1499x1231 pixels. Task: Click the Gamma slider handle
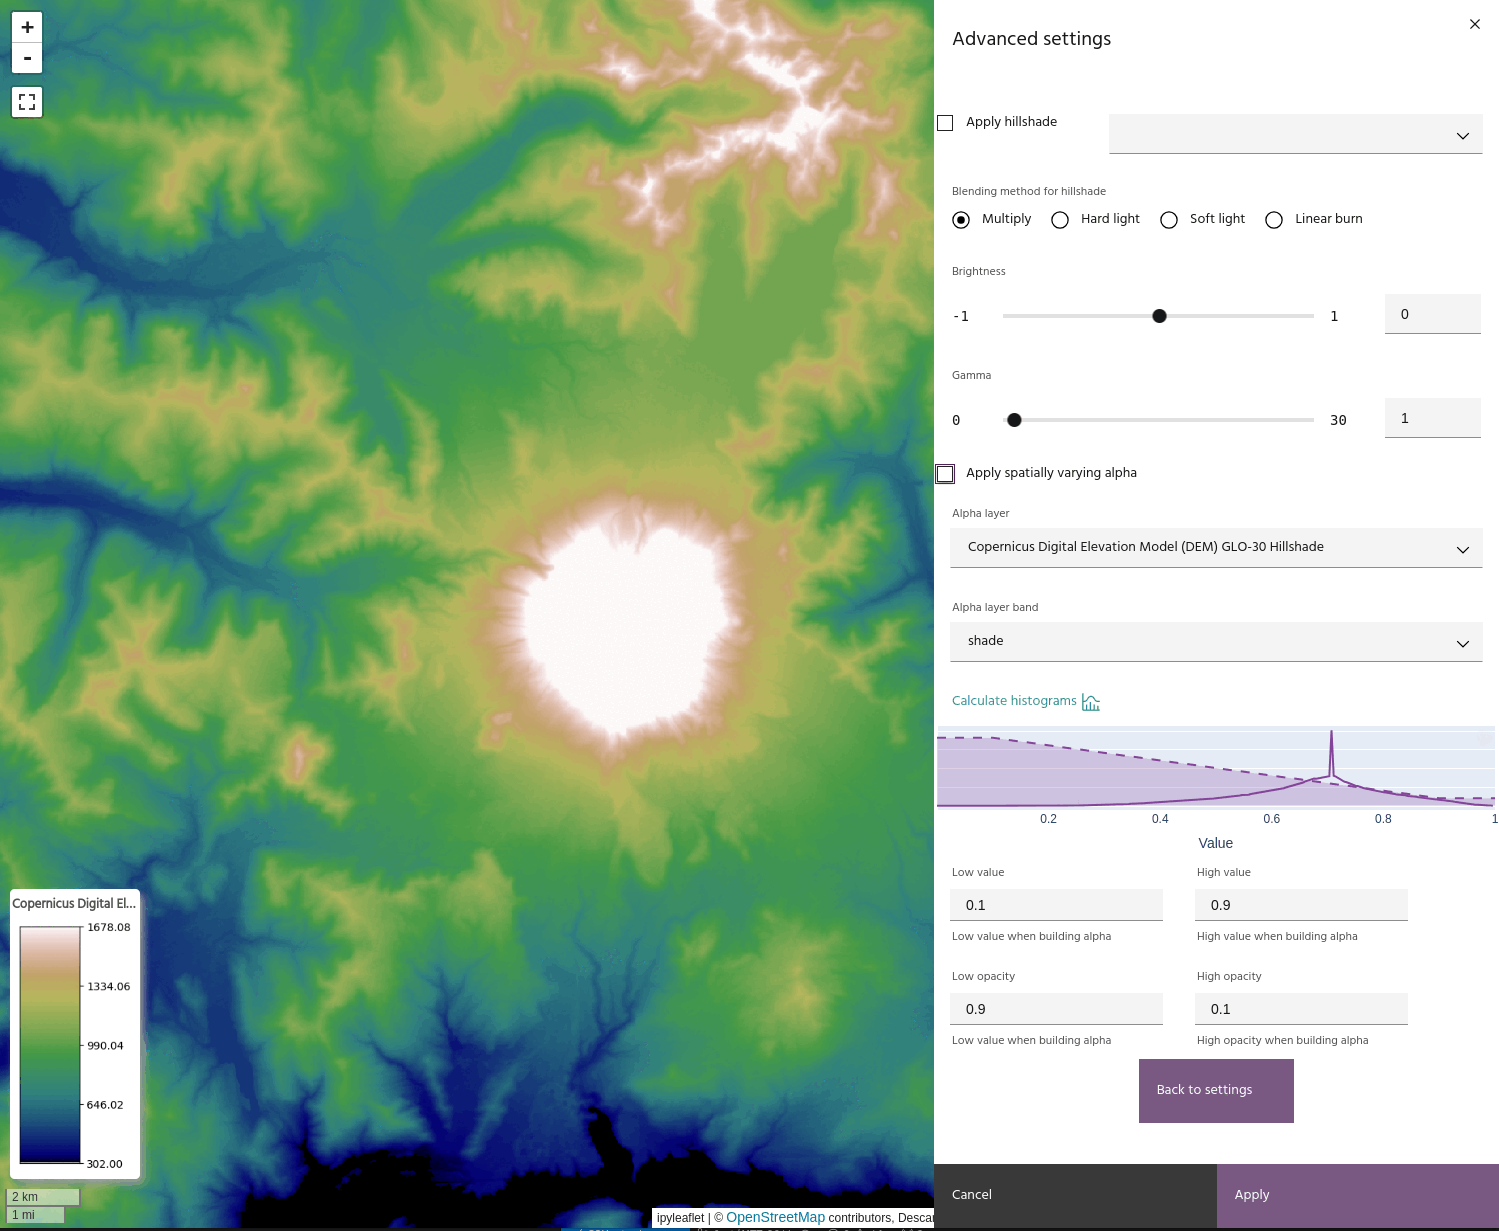pos(1014,420)
